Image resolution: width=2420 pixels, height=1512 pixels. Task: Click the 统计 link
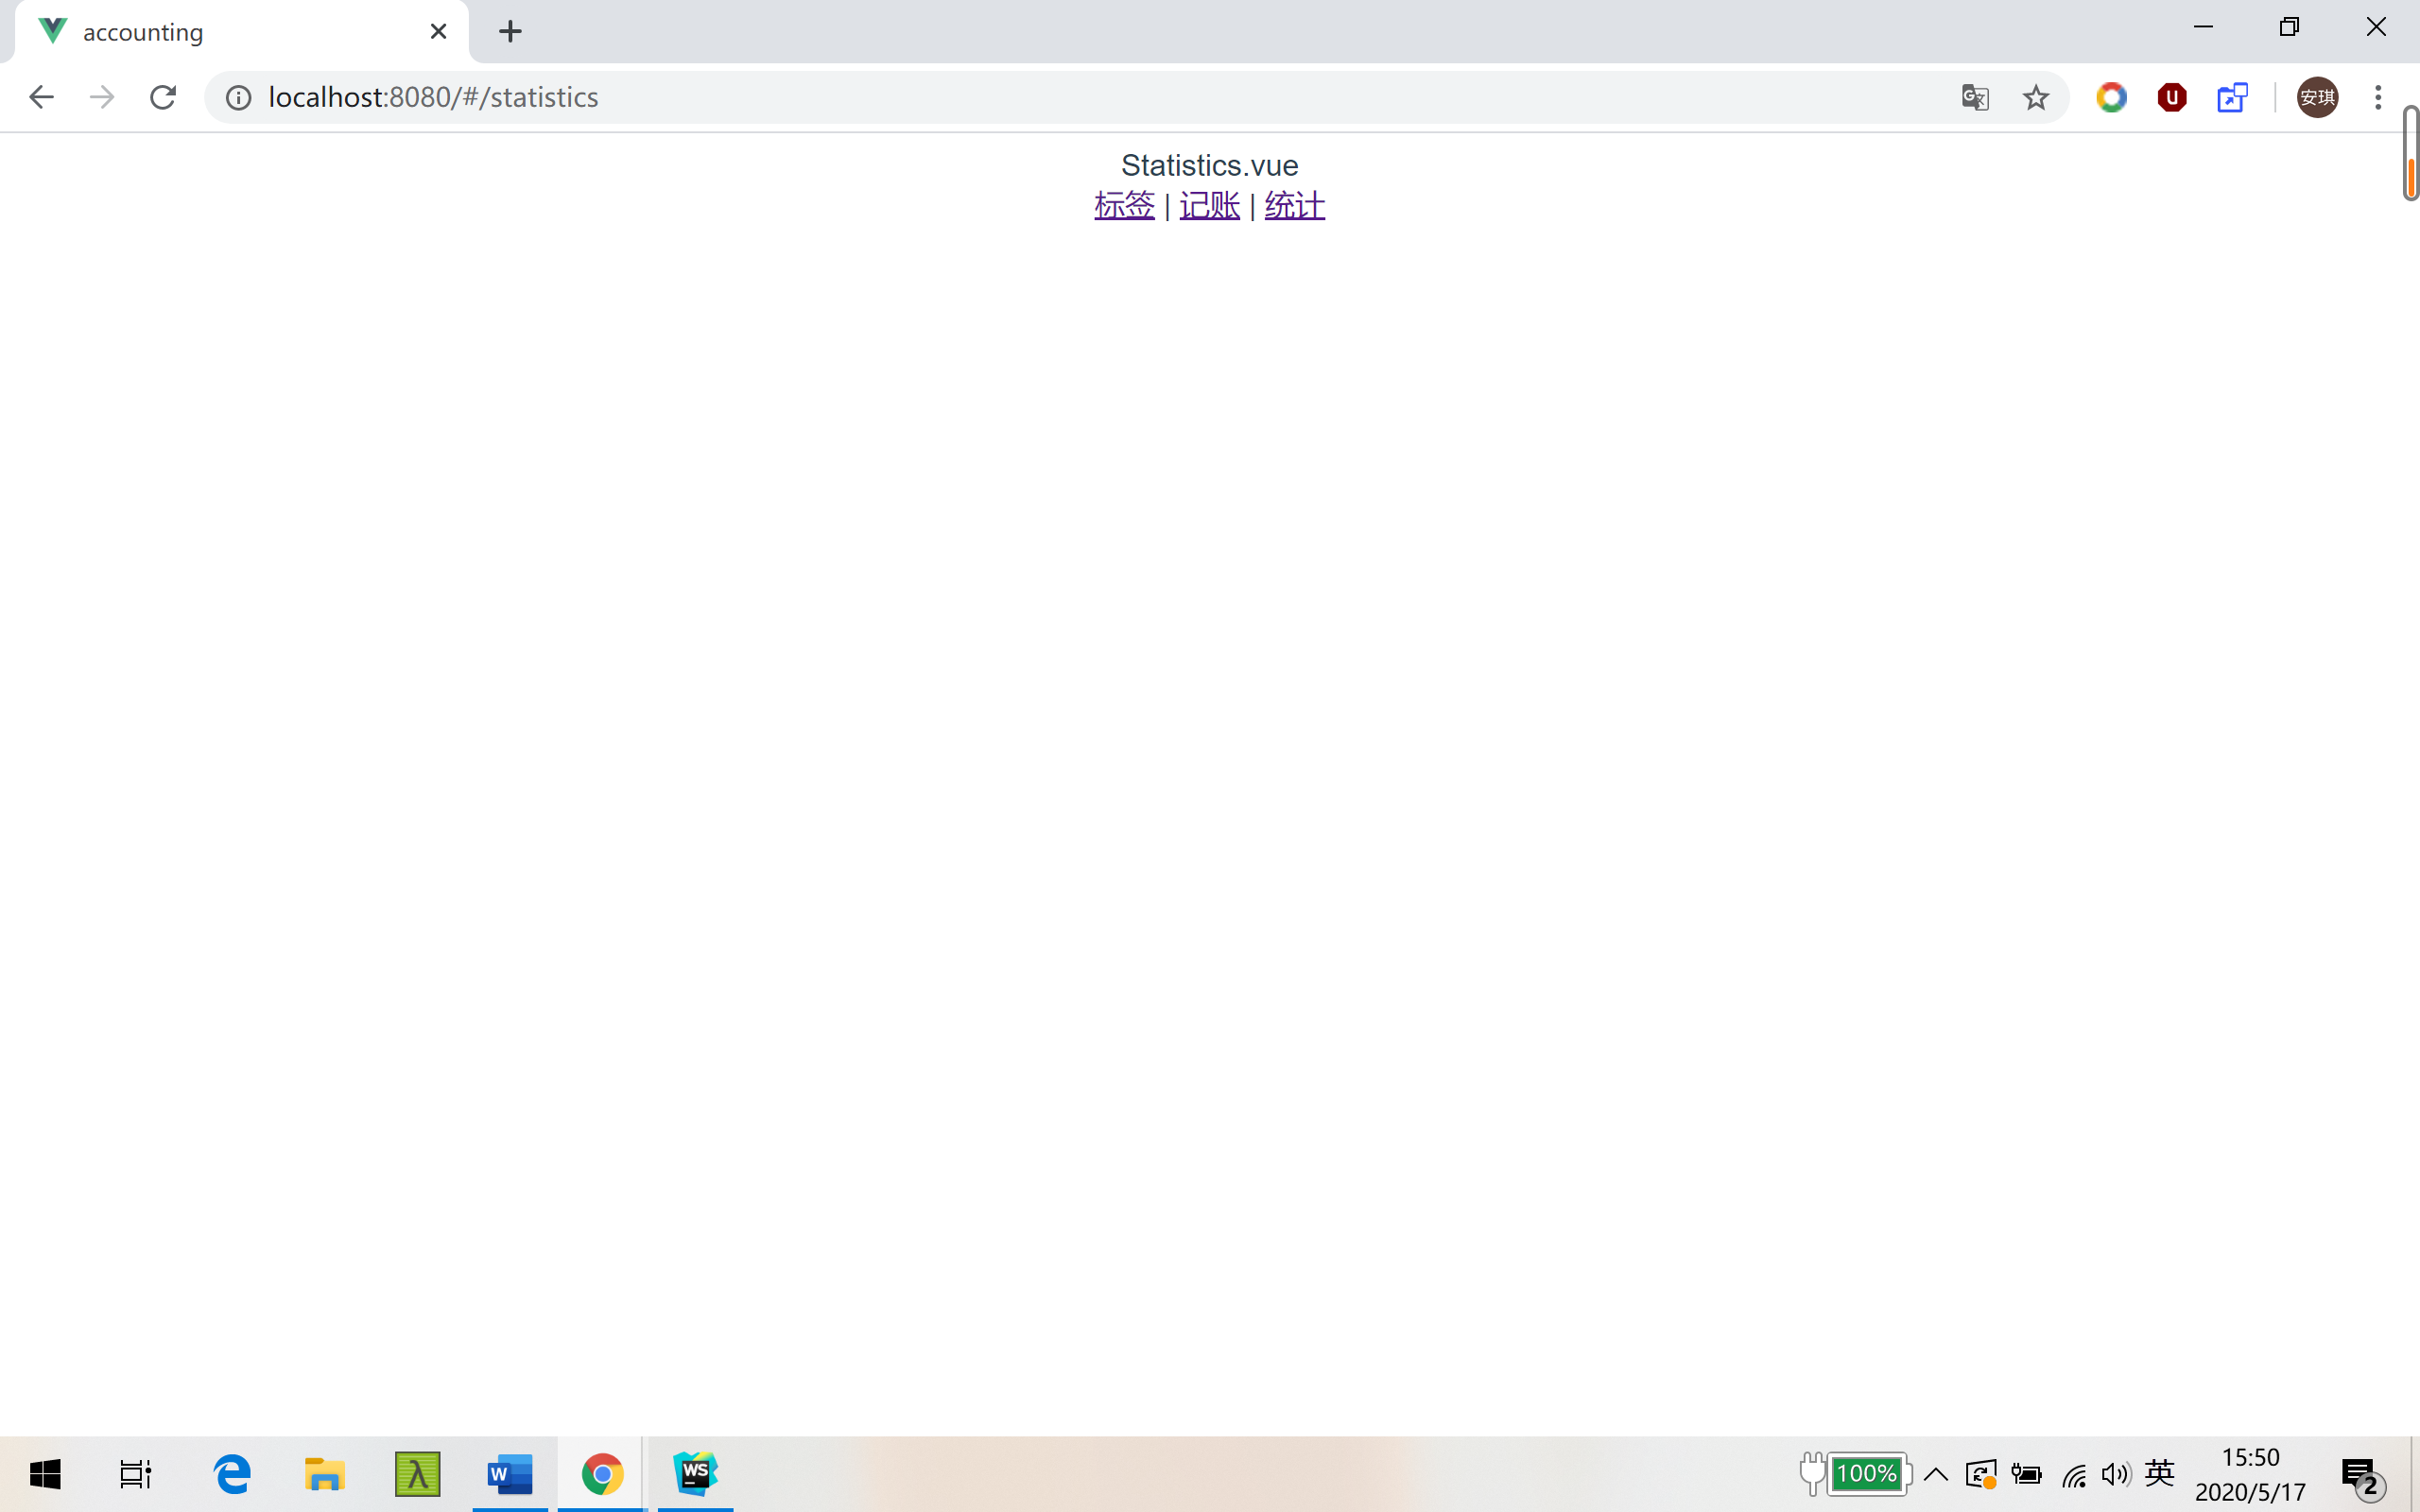(1294, 205)
